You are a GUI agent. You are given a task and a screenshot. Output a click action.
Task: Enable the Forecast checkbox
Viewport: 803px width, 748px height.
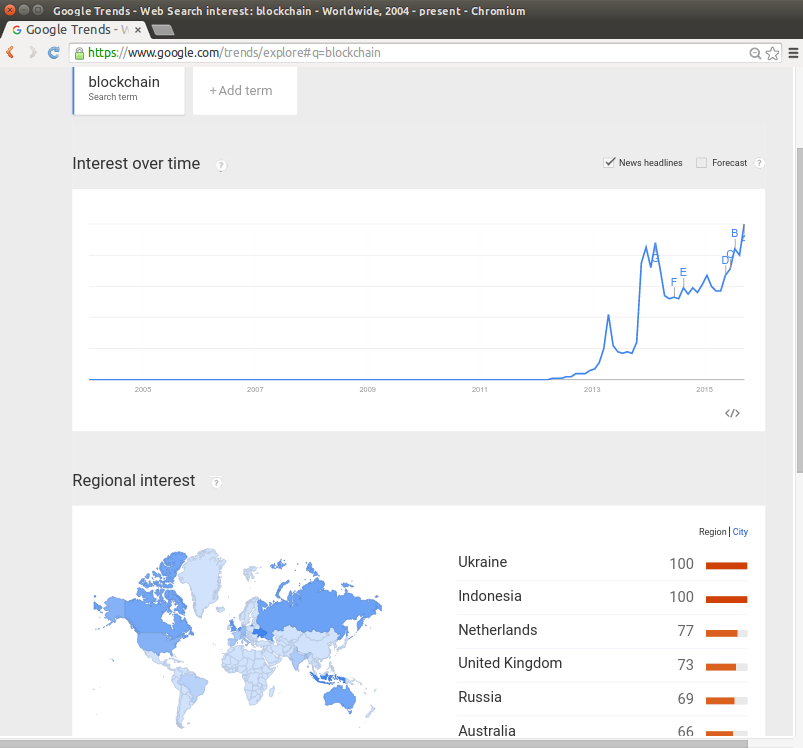pos(701,163)
